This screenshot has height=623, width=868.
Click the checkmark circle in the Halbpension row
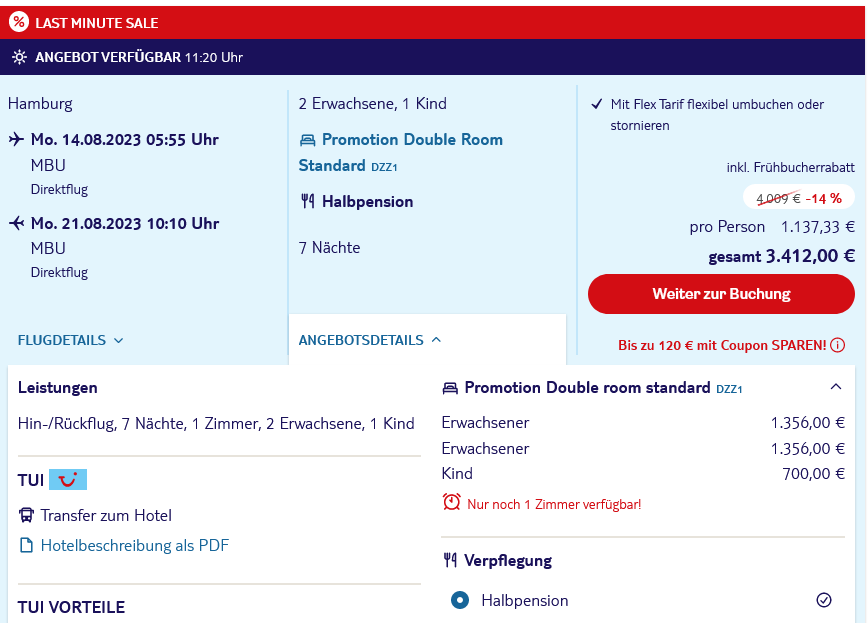(x=824, y=600)
